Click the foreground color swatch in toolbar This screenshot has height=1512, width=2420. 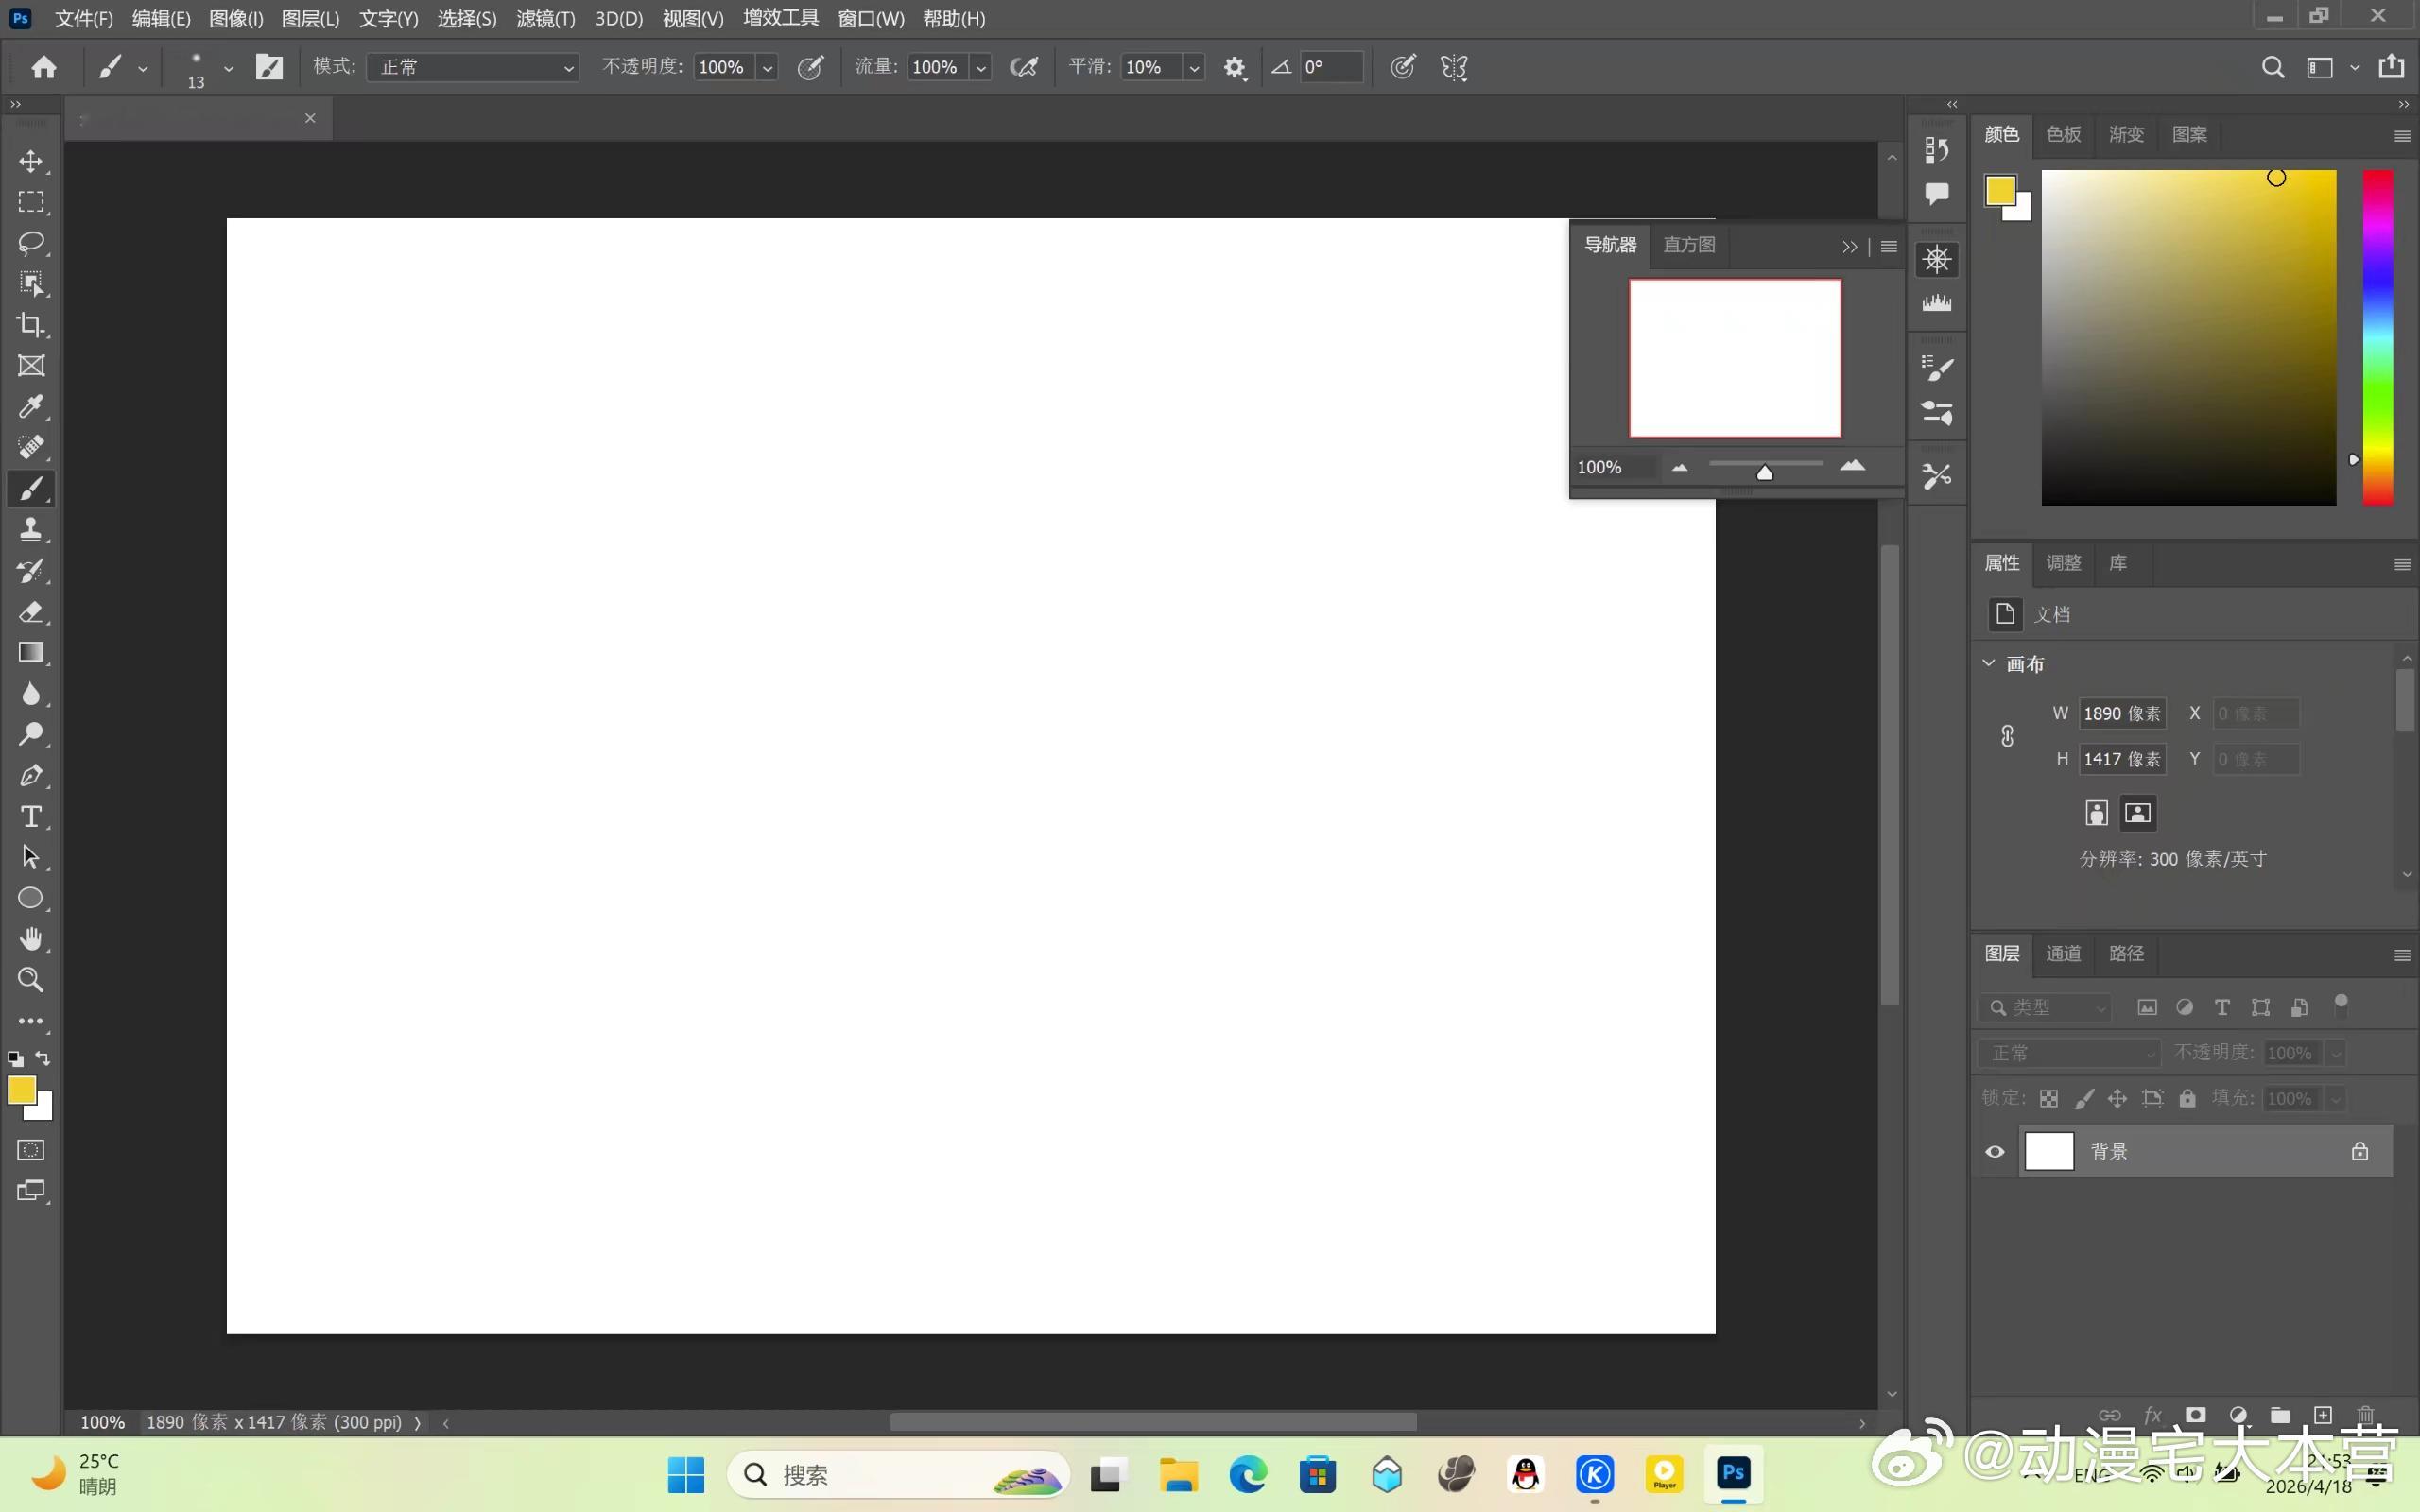[x=21, y=1089]
